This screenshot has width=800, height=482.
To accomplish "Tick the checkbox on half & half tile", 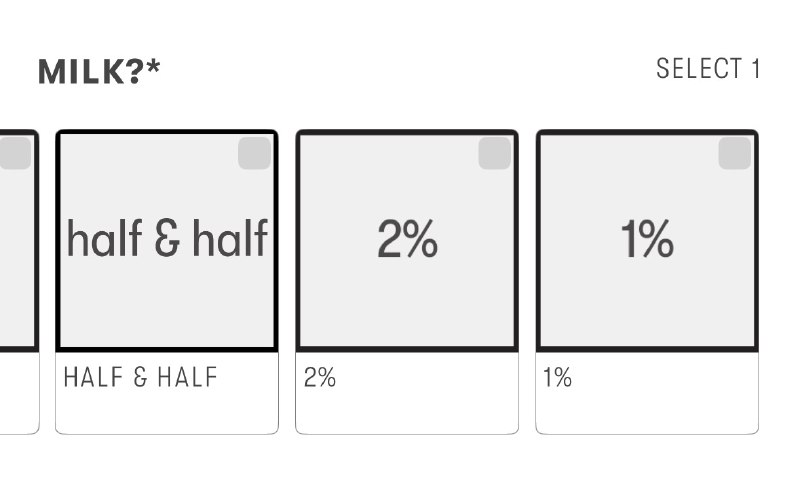I will pos(254,154).
